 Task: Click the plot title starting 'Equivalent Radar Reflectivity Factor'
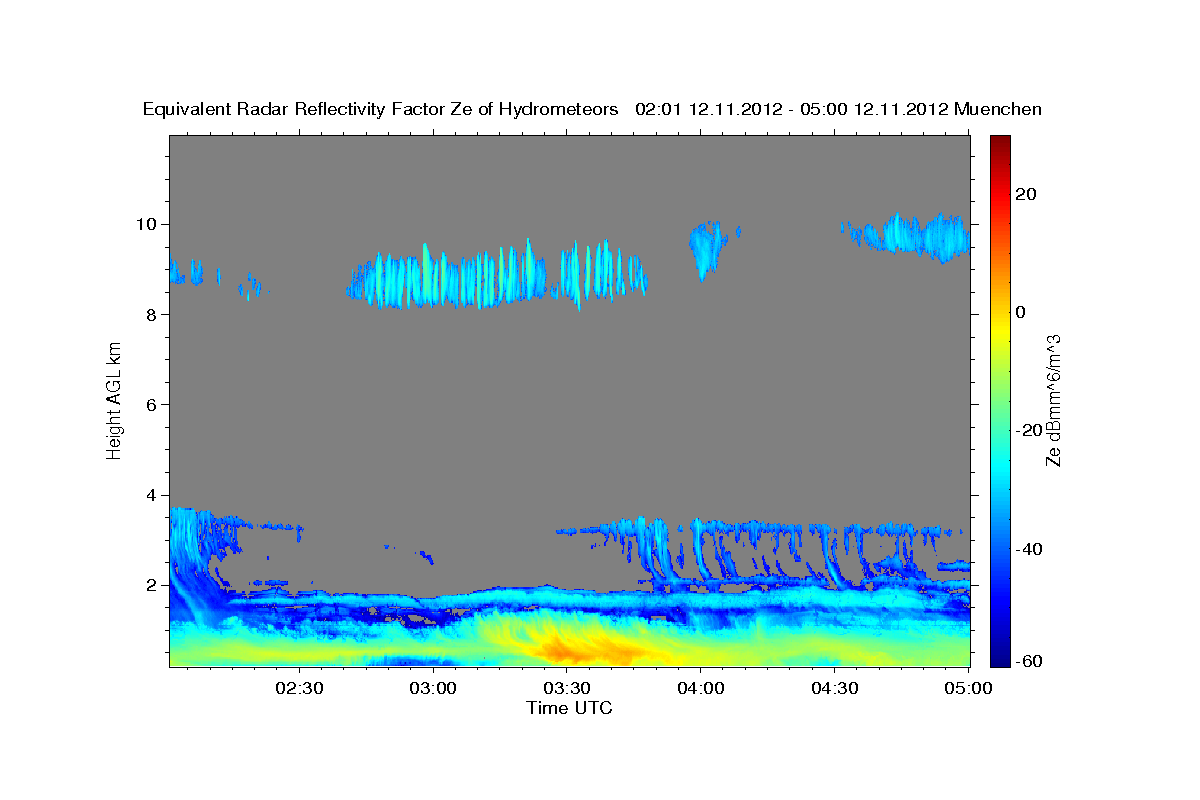pyautogui.click(x=592, y=109)
